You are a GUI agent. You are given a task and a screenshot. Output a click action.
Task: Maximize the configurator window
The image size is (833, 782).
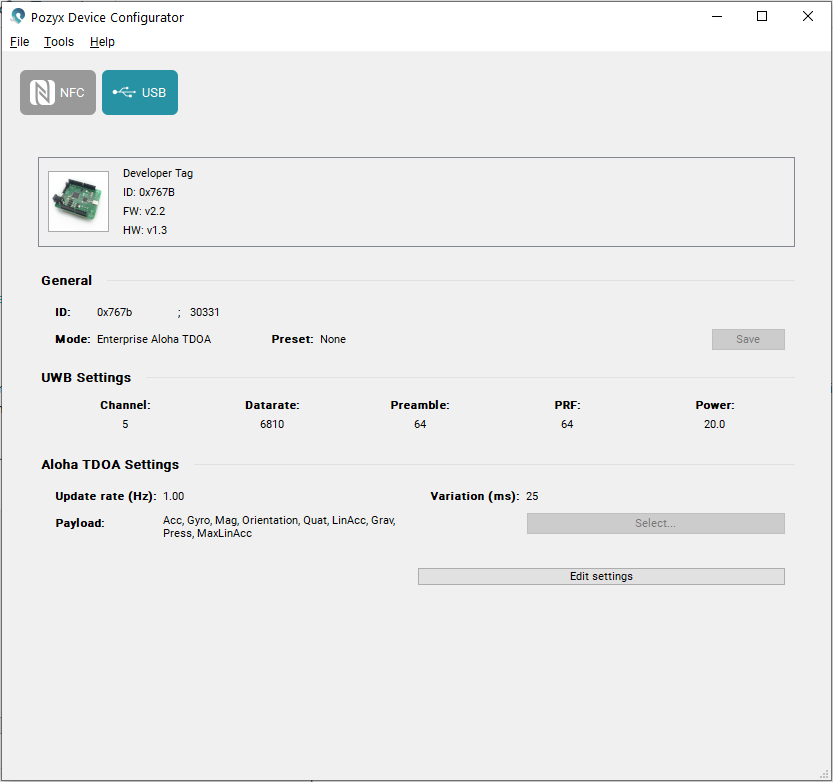[762, 16]
